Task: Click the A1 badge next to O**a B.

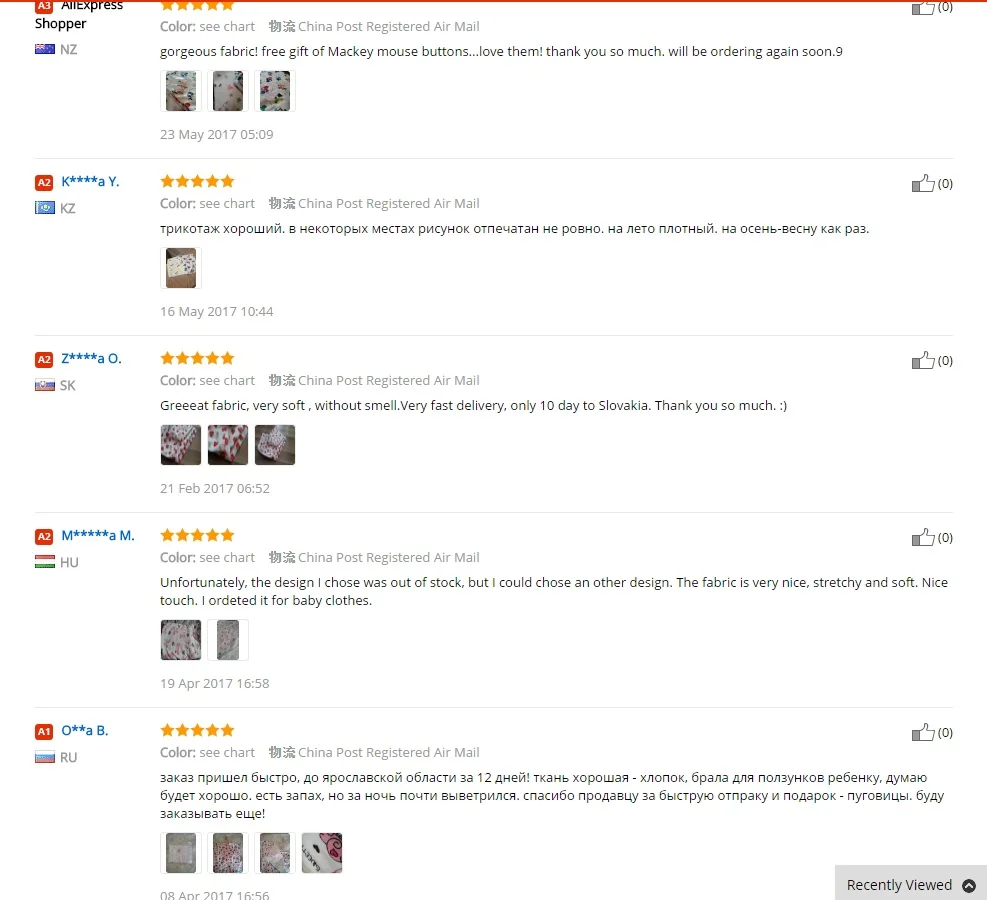Action: tap(43, 731)
